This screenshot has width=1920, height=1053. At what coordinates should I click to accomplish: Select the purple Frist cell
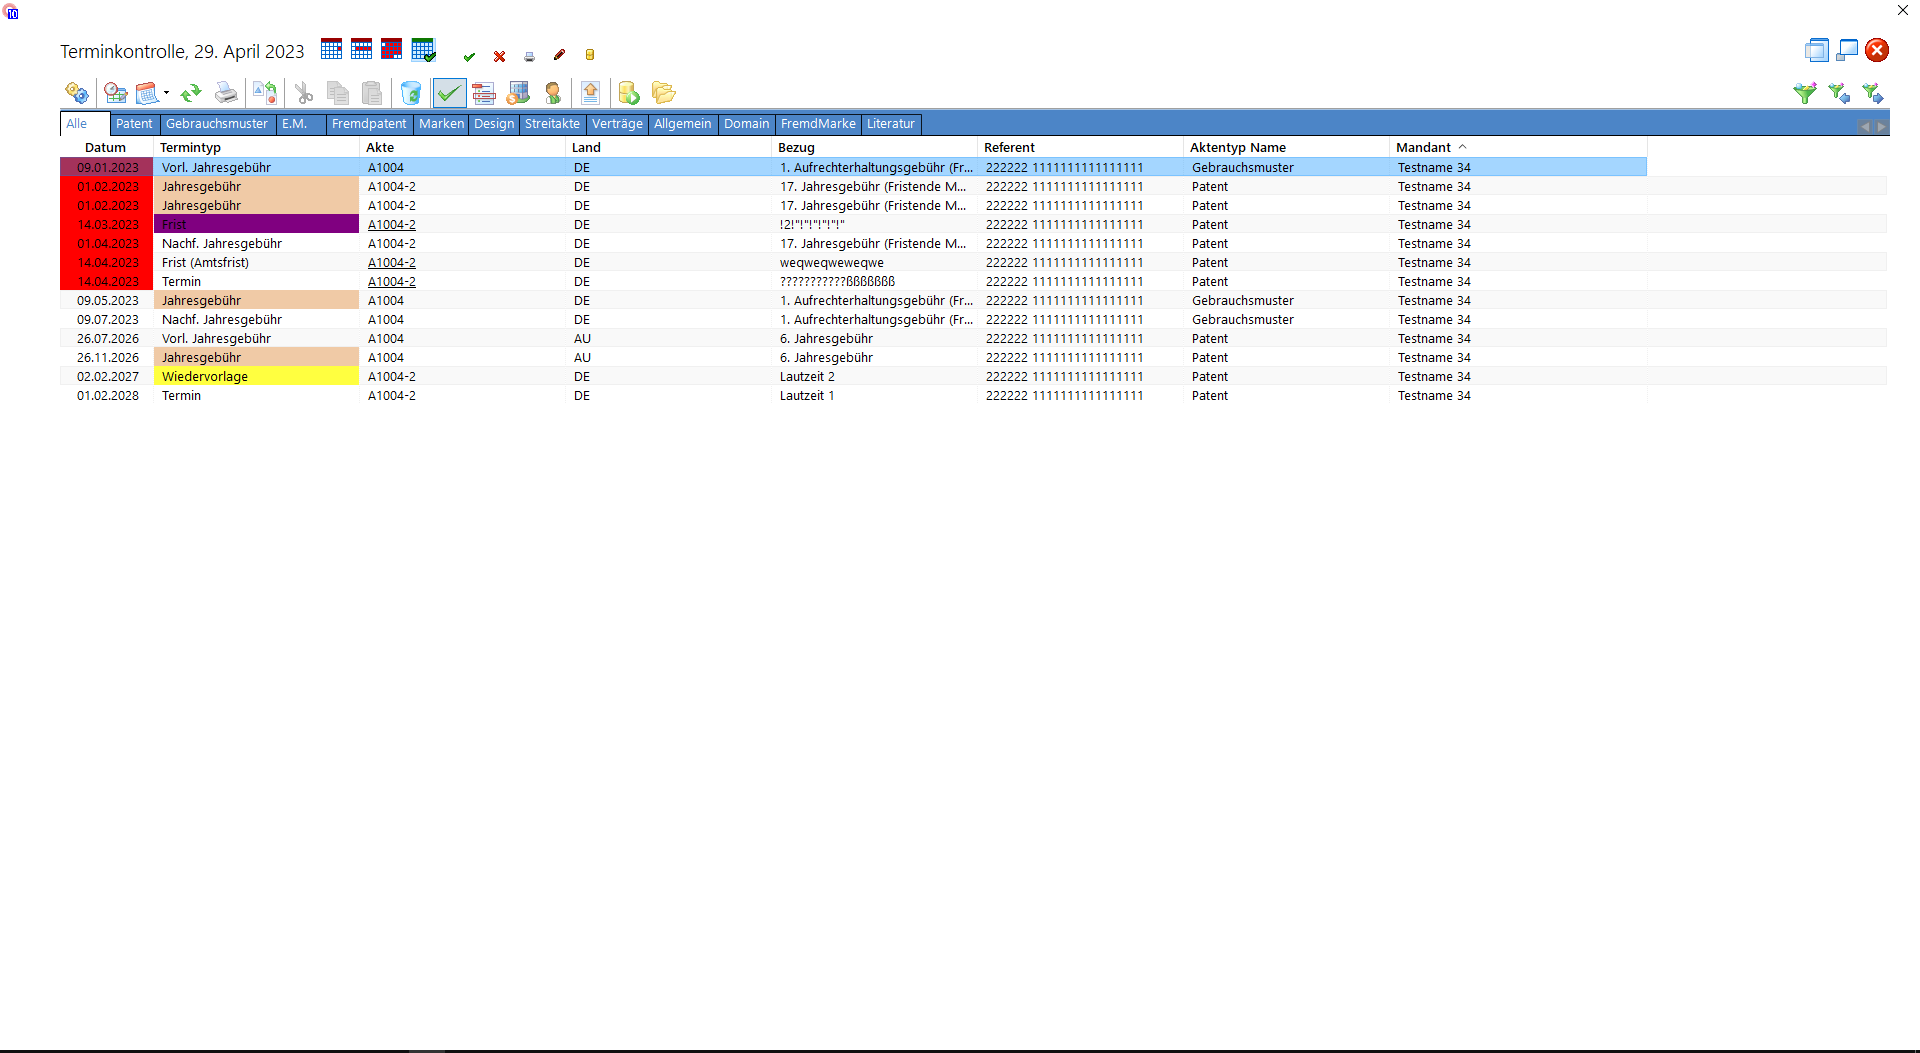[256, 225]
